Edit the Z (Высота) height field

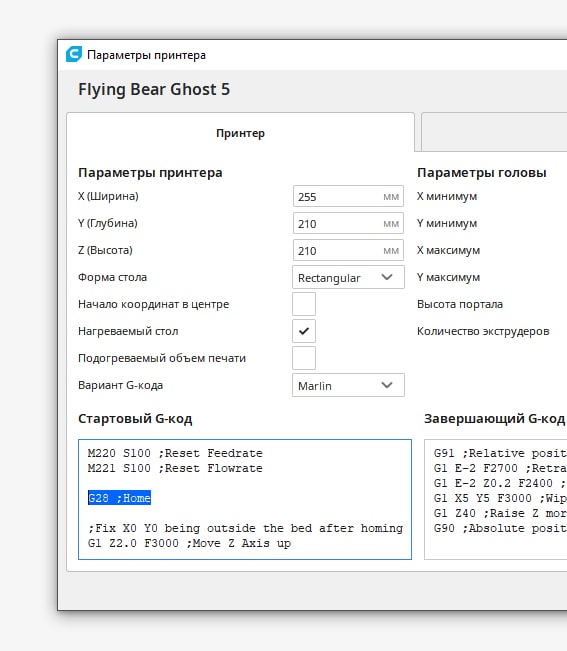[x=348, y=250]
